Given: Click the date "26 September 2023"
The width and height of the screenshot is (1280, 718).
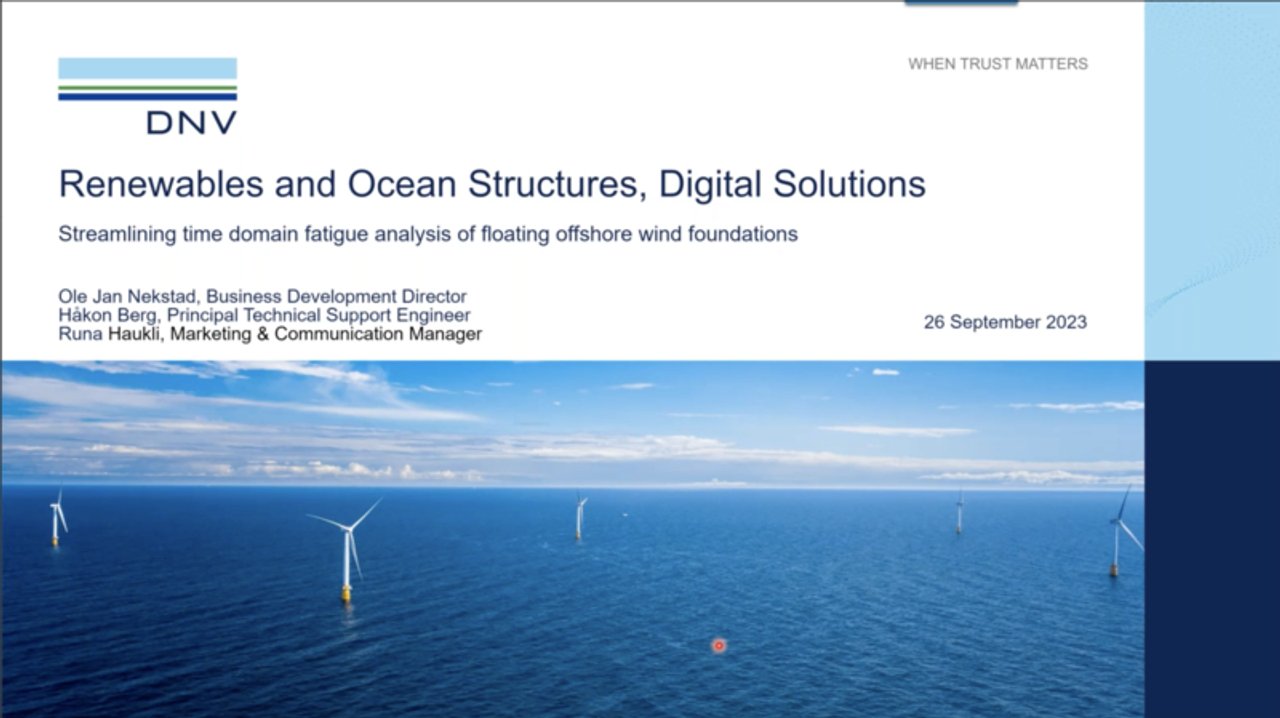Looking at the screenshot, I should [x=1005, y=322].
